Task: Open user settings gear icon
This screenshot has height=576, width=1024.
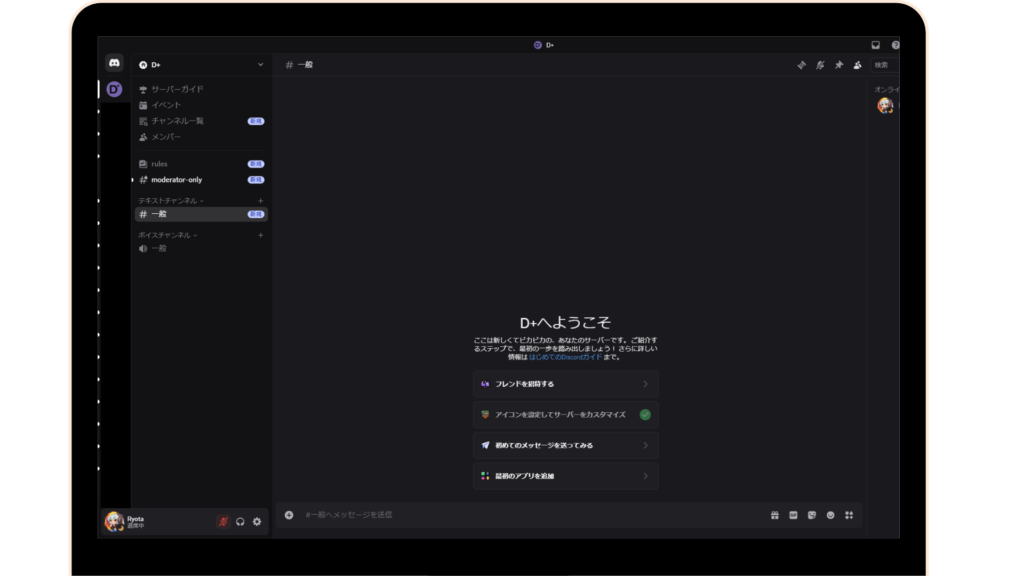Action: coord(257,522)
